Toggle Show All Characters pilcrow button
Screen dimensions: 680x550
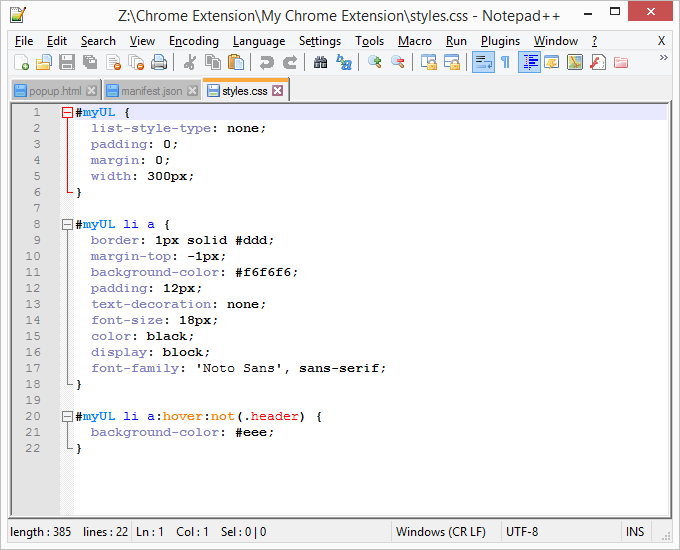click(x=505, y=63)
